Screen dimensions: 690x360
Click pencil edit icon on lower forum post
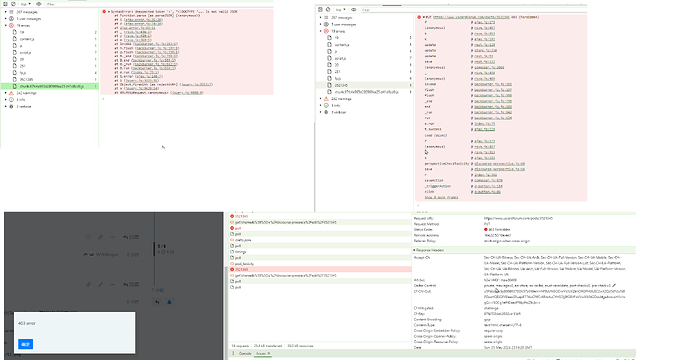pos(100,284)
